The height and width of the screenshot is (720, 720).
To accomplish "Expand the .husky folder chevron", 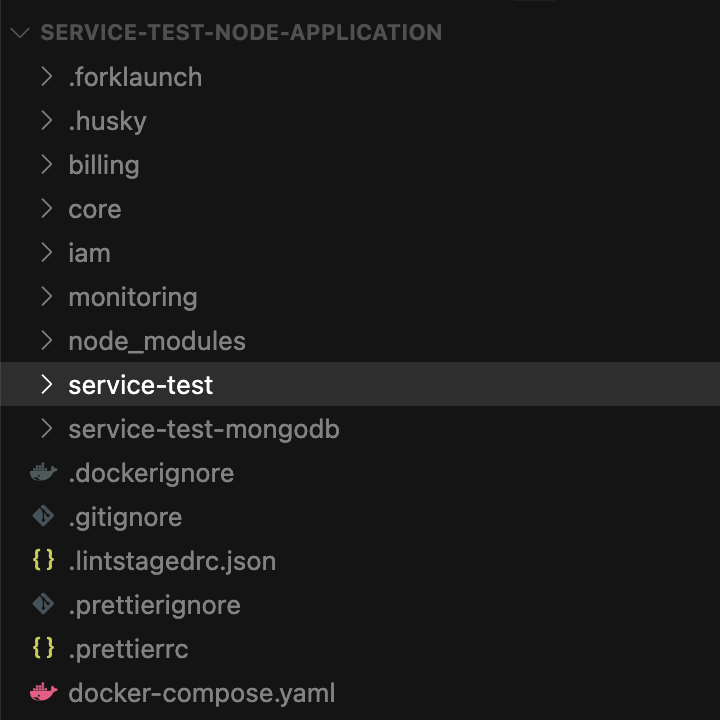I will point(46,121).
